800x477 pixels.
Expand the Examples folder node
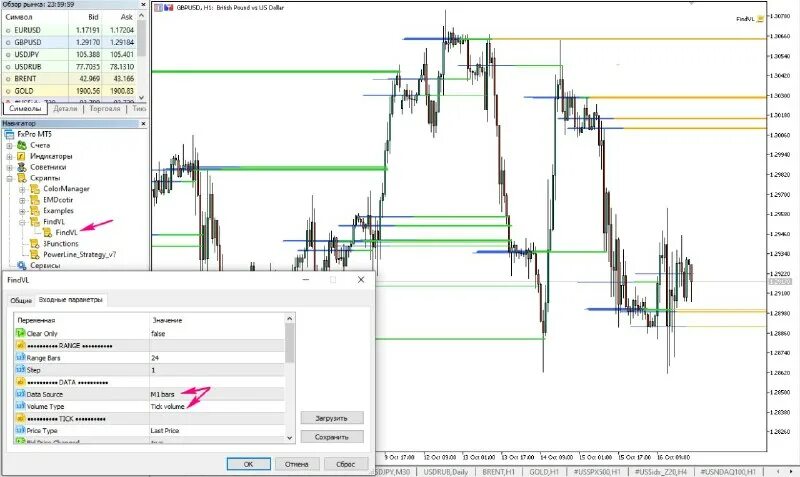click(x=22, y=211)
